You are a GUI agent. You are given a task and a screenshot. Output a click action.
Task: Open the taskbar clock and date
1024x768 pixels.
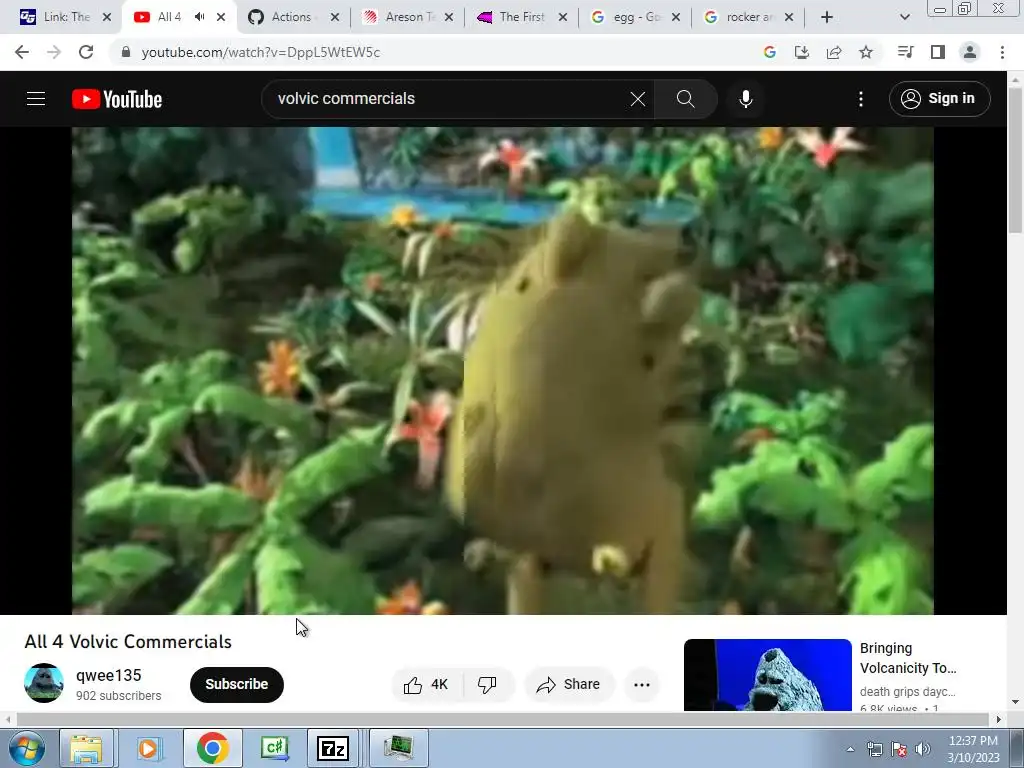973,749
